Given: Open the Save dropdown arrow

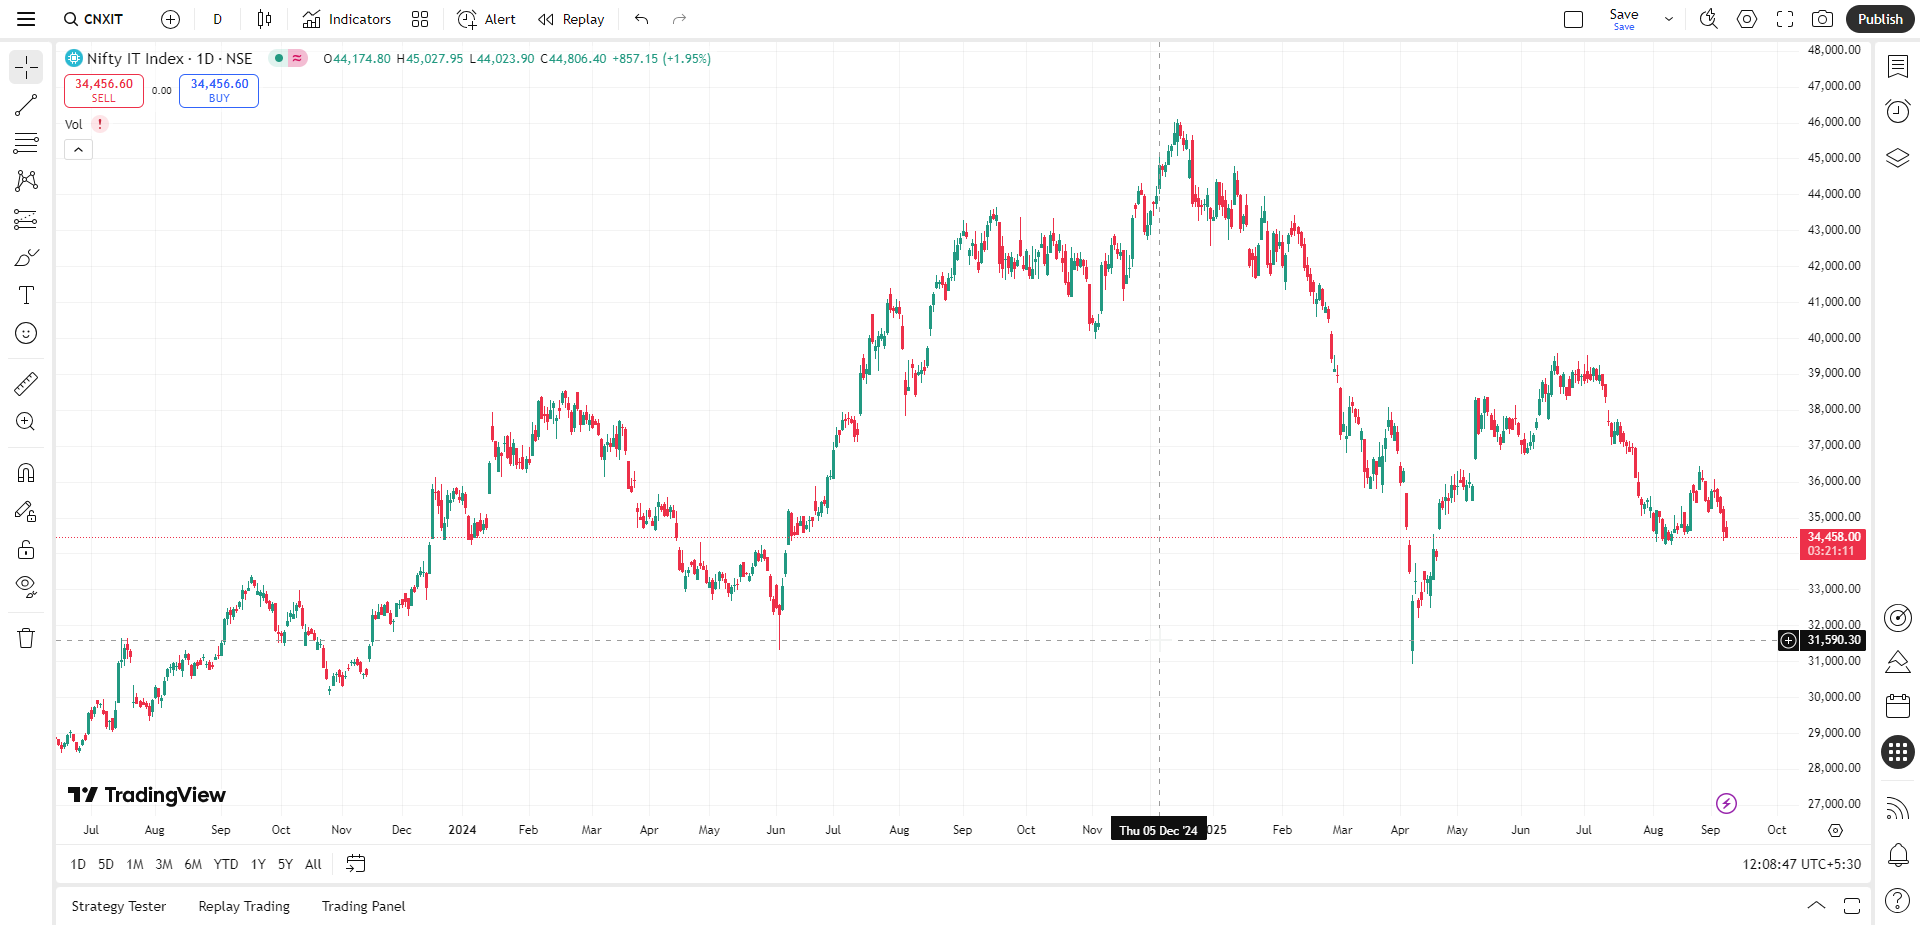Looking at the screenshot, I should (x=1668, y=19).
